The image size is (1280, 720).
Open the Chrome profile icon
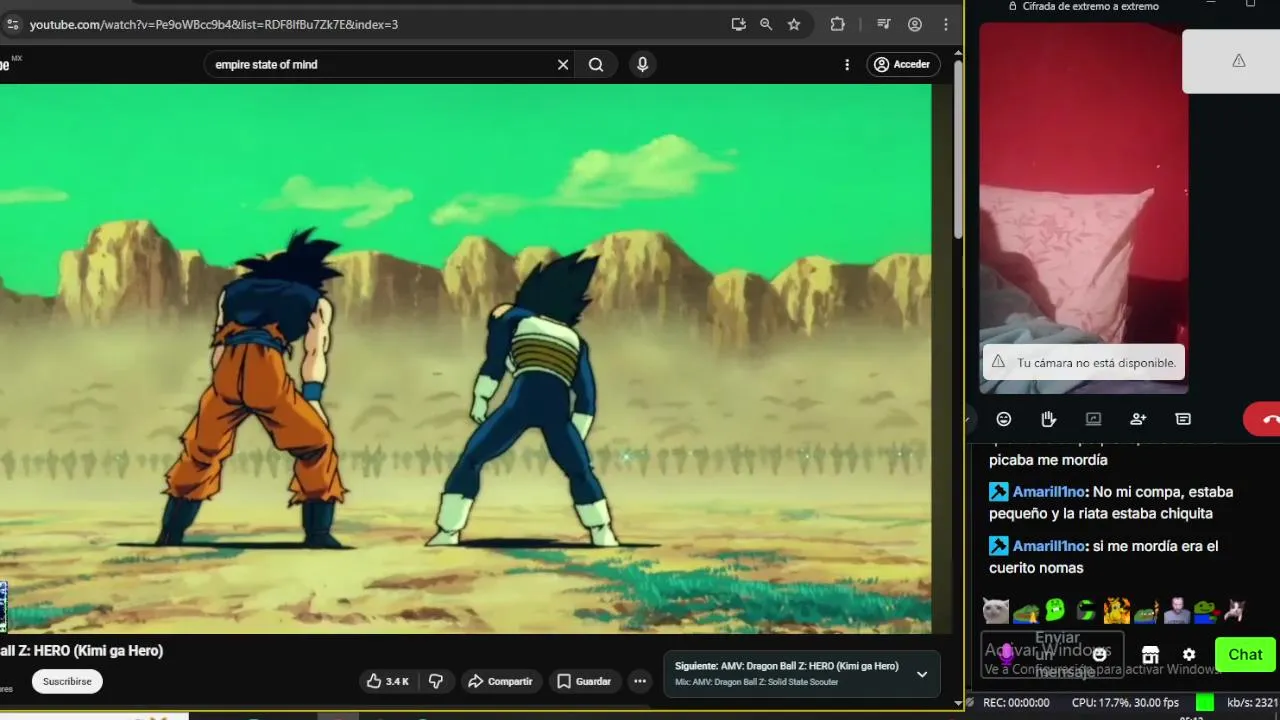915,24
